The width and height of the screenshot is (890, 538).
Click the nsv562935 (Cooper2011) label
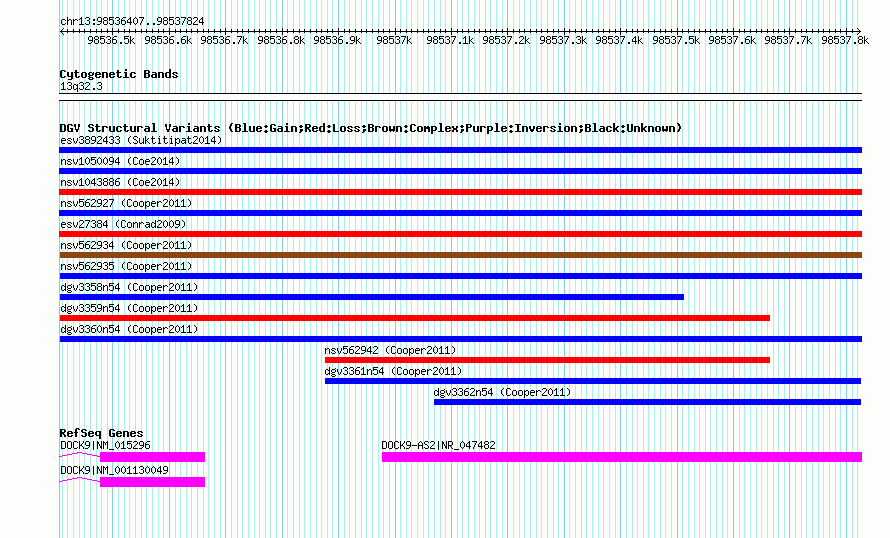click(126, 266)
